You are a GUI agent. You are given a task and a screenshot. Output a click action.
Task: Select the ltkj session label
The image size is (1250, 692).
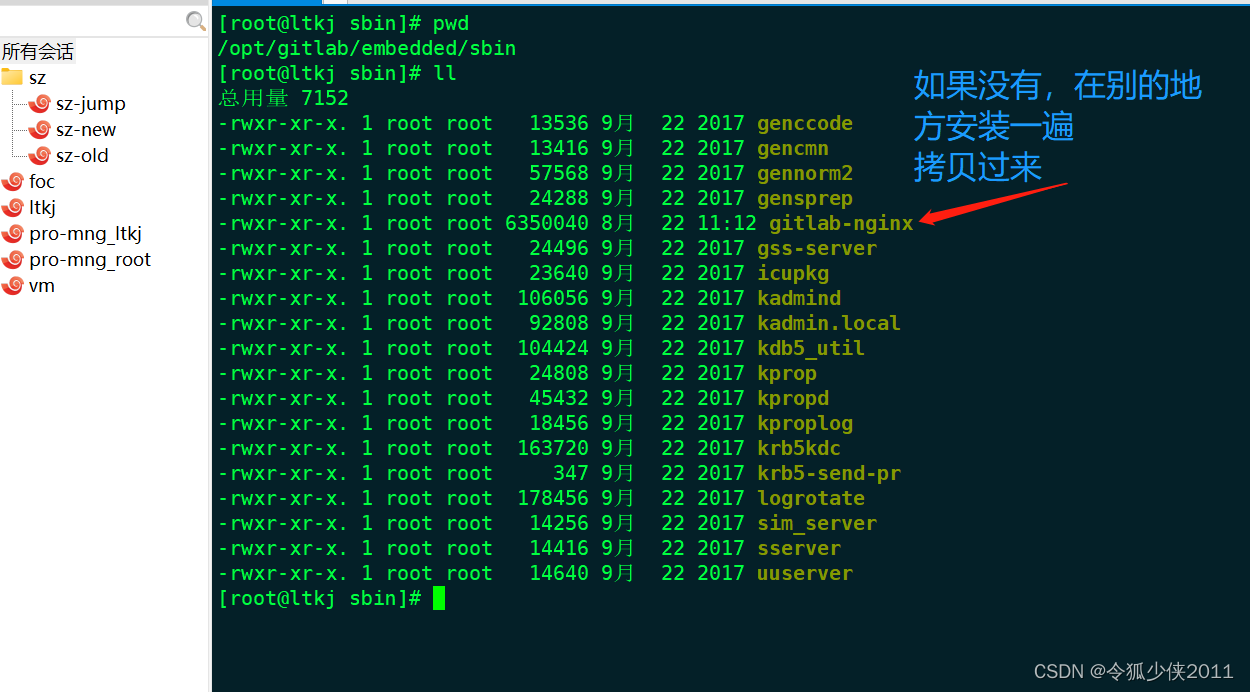(42, 207)
